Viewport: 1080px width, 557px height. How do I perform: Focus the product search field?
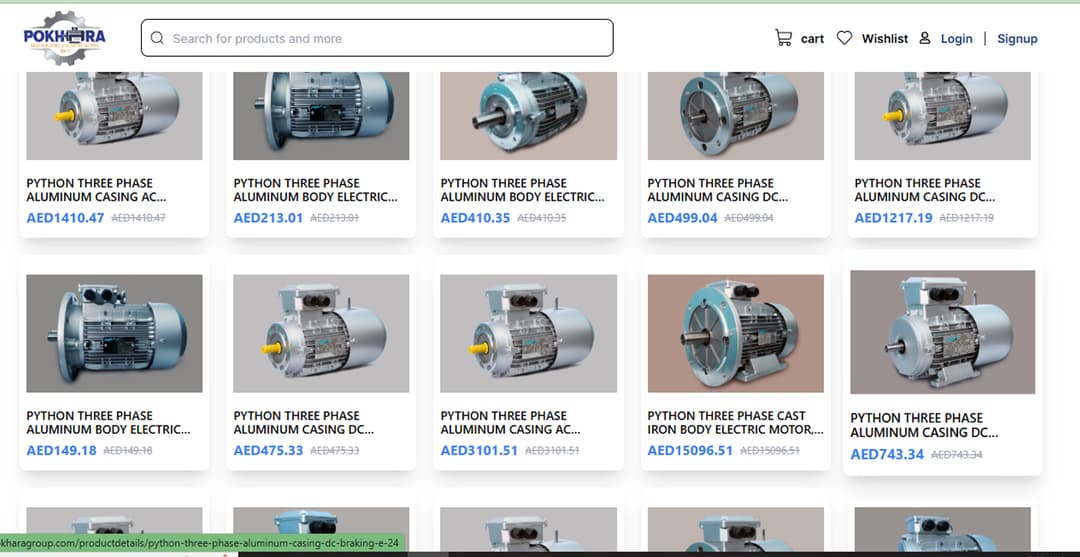coord(385,39)
